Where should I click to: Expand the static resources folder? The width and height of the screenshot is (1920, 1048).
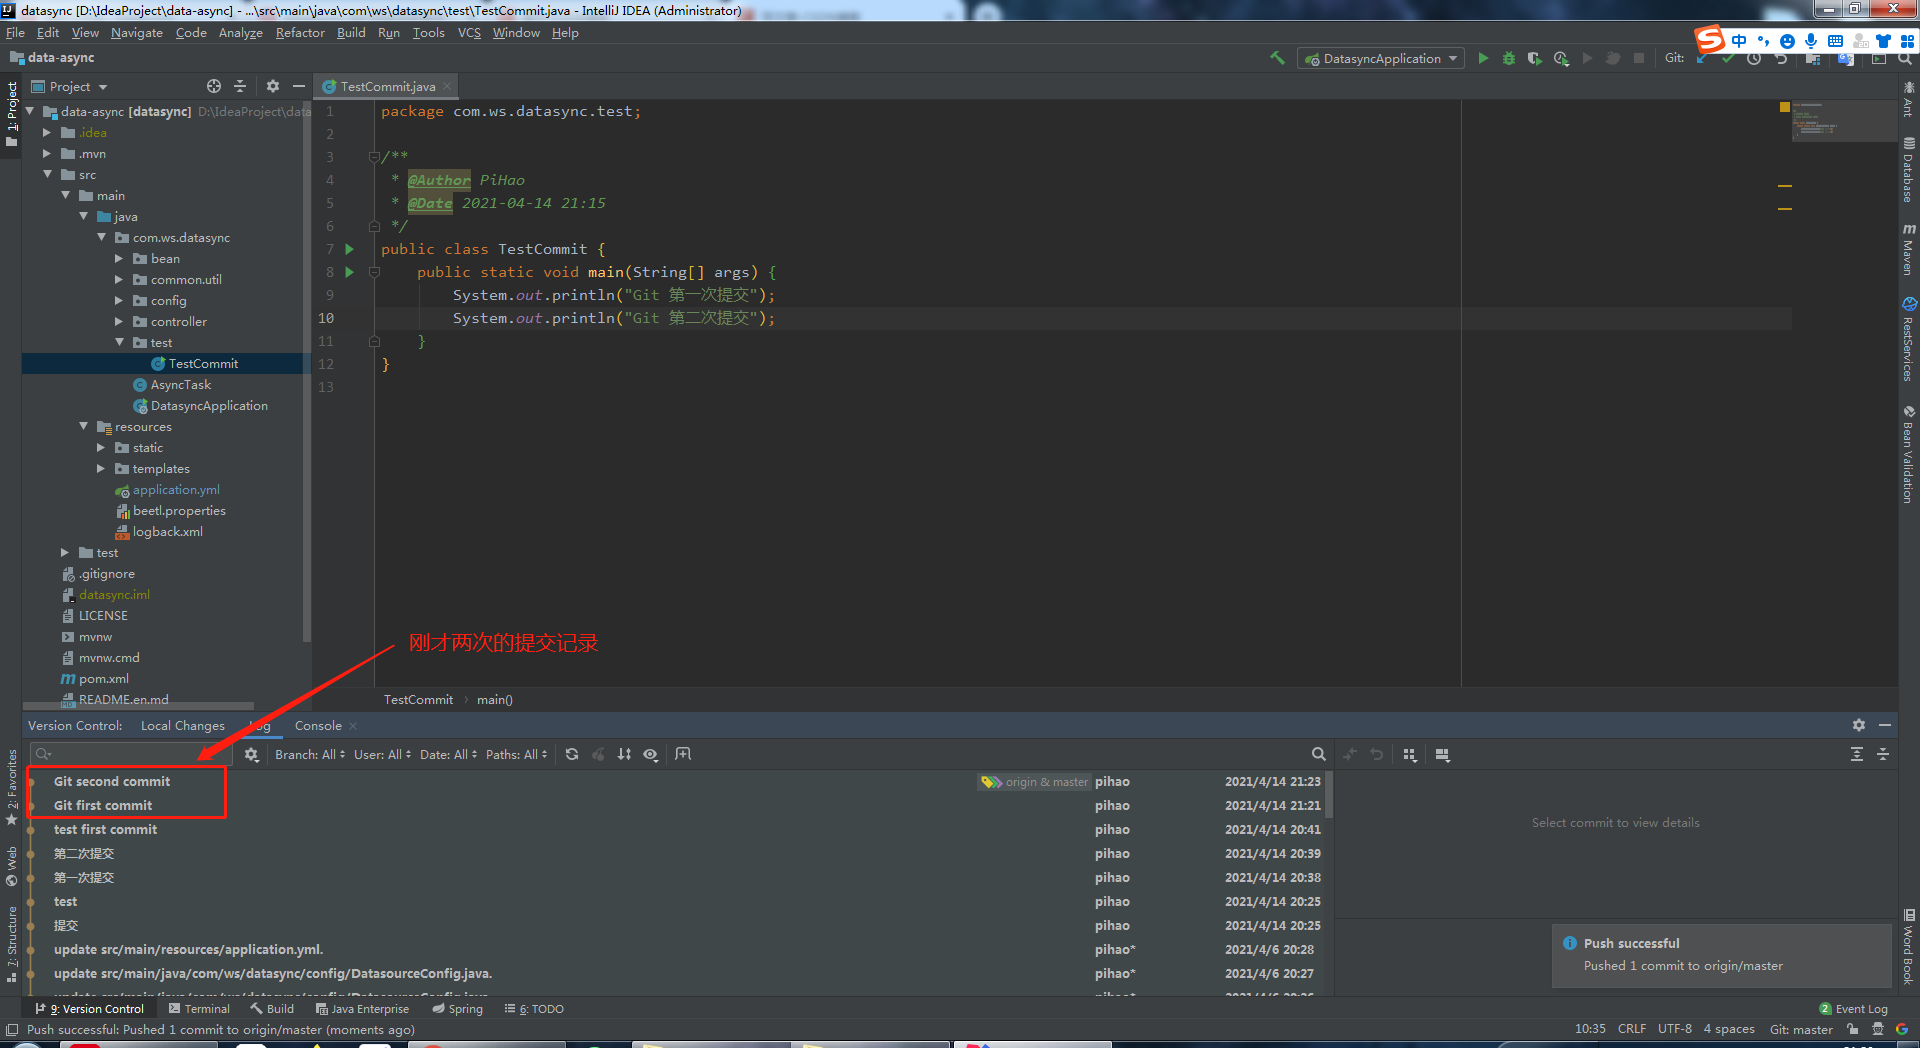(x=100, y=447)
